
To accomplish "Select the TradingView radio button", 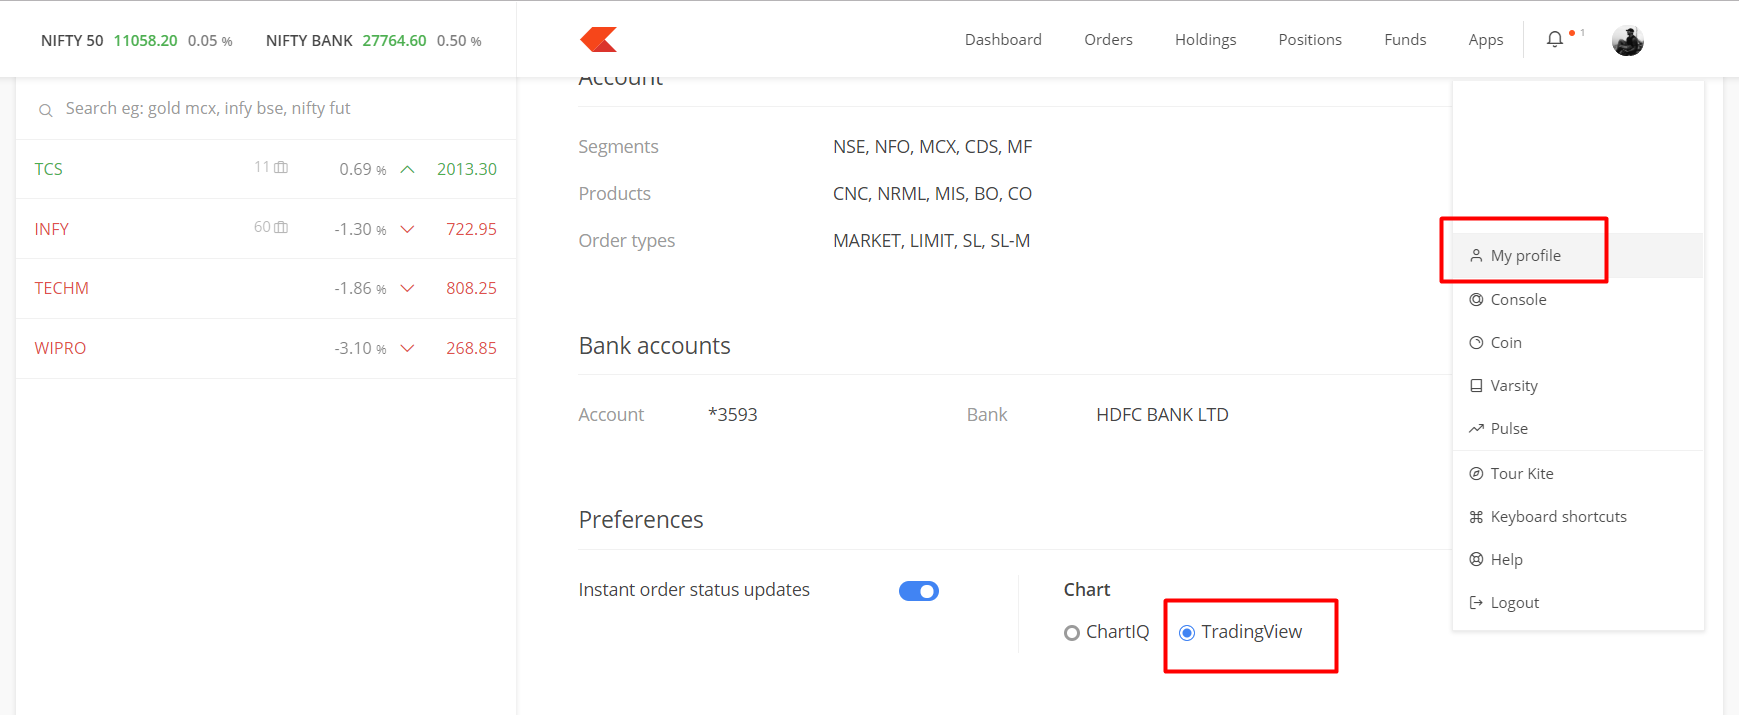I will (x=1187, y=632).
